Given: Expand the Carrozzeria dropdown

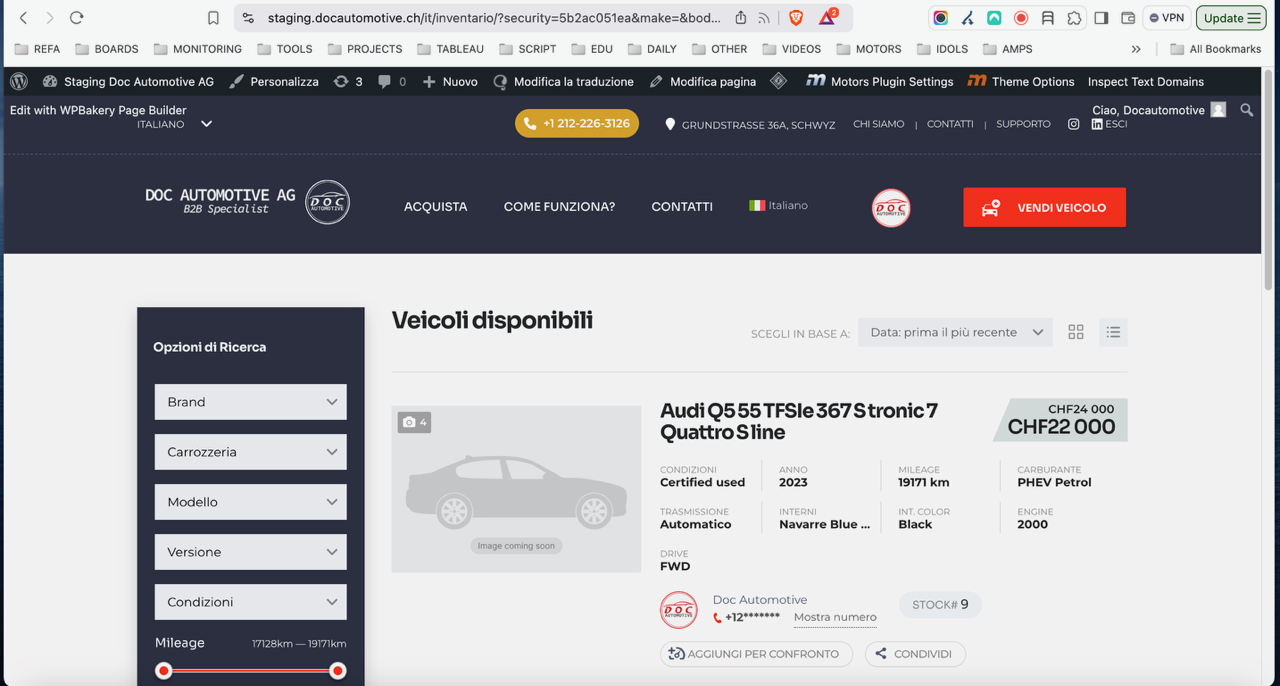Looking at the screenshot, I should click(251, 452).
